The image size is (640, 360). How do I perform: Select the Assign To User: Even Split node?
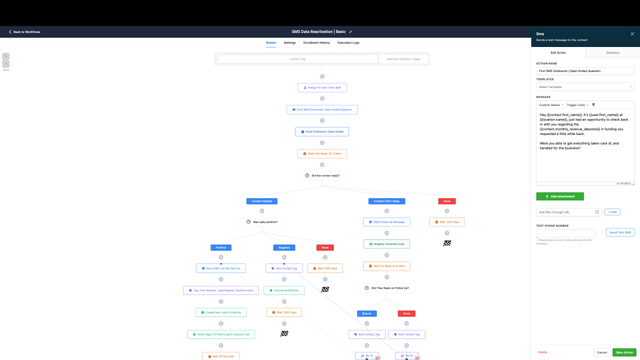pos(322,88)
